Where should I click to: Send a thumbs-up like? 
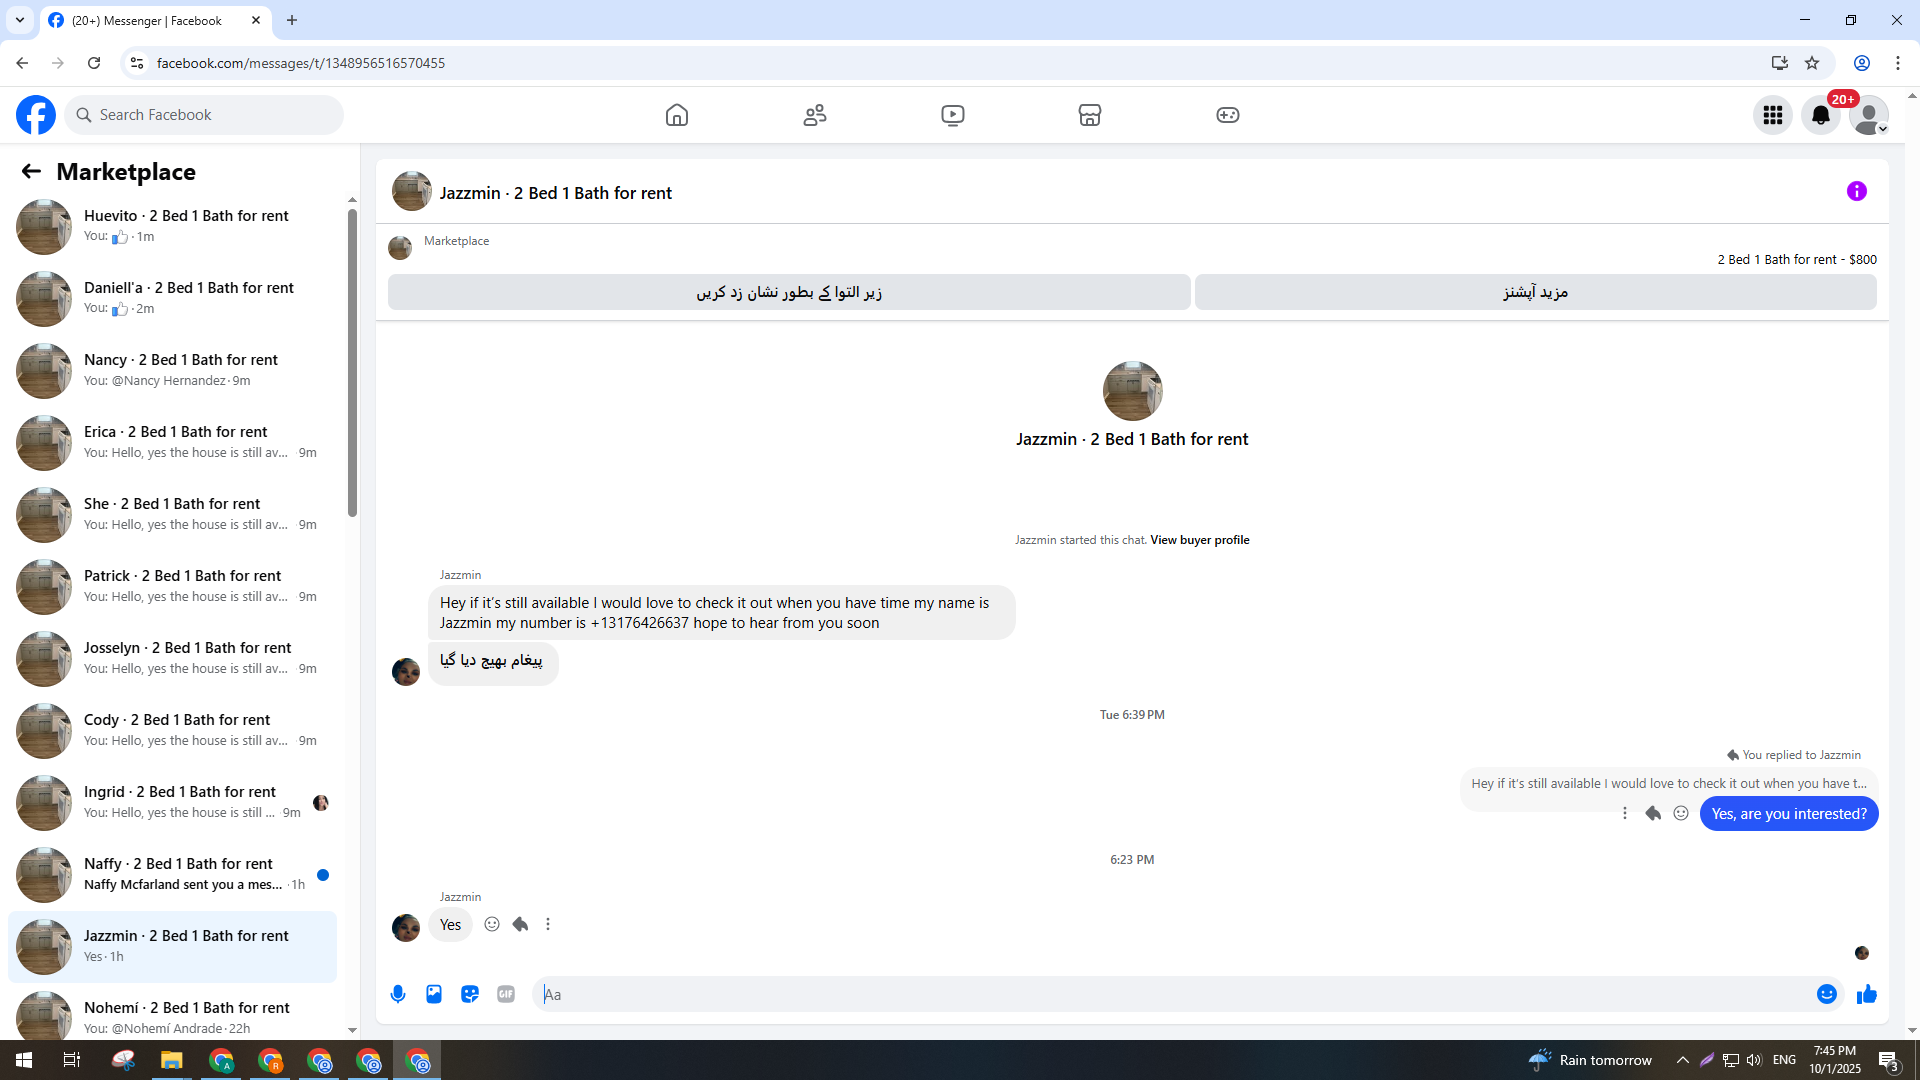[1867, 994]
